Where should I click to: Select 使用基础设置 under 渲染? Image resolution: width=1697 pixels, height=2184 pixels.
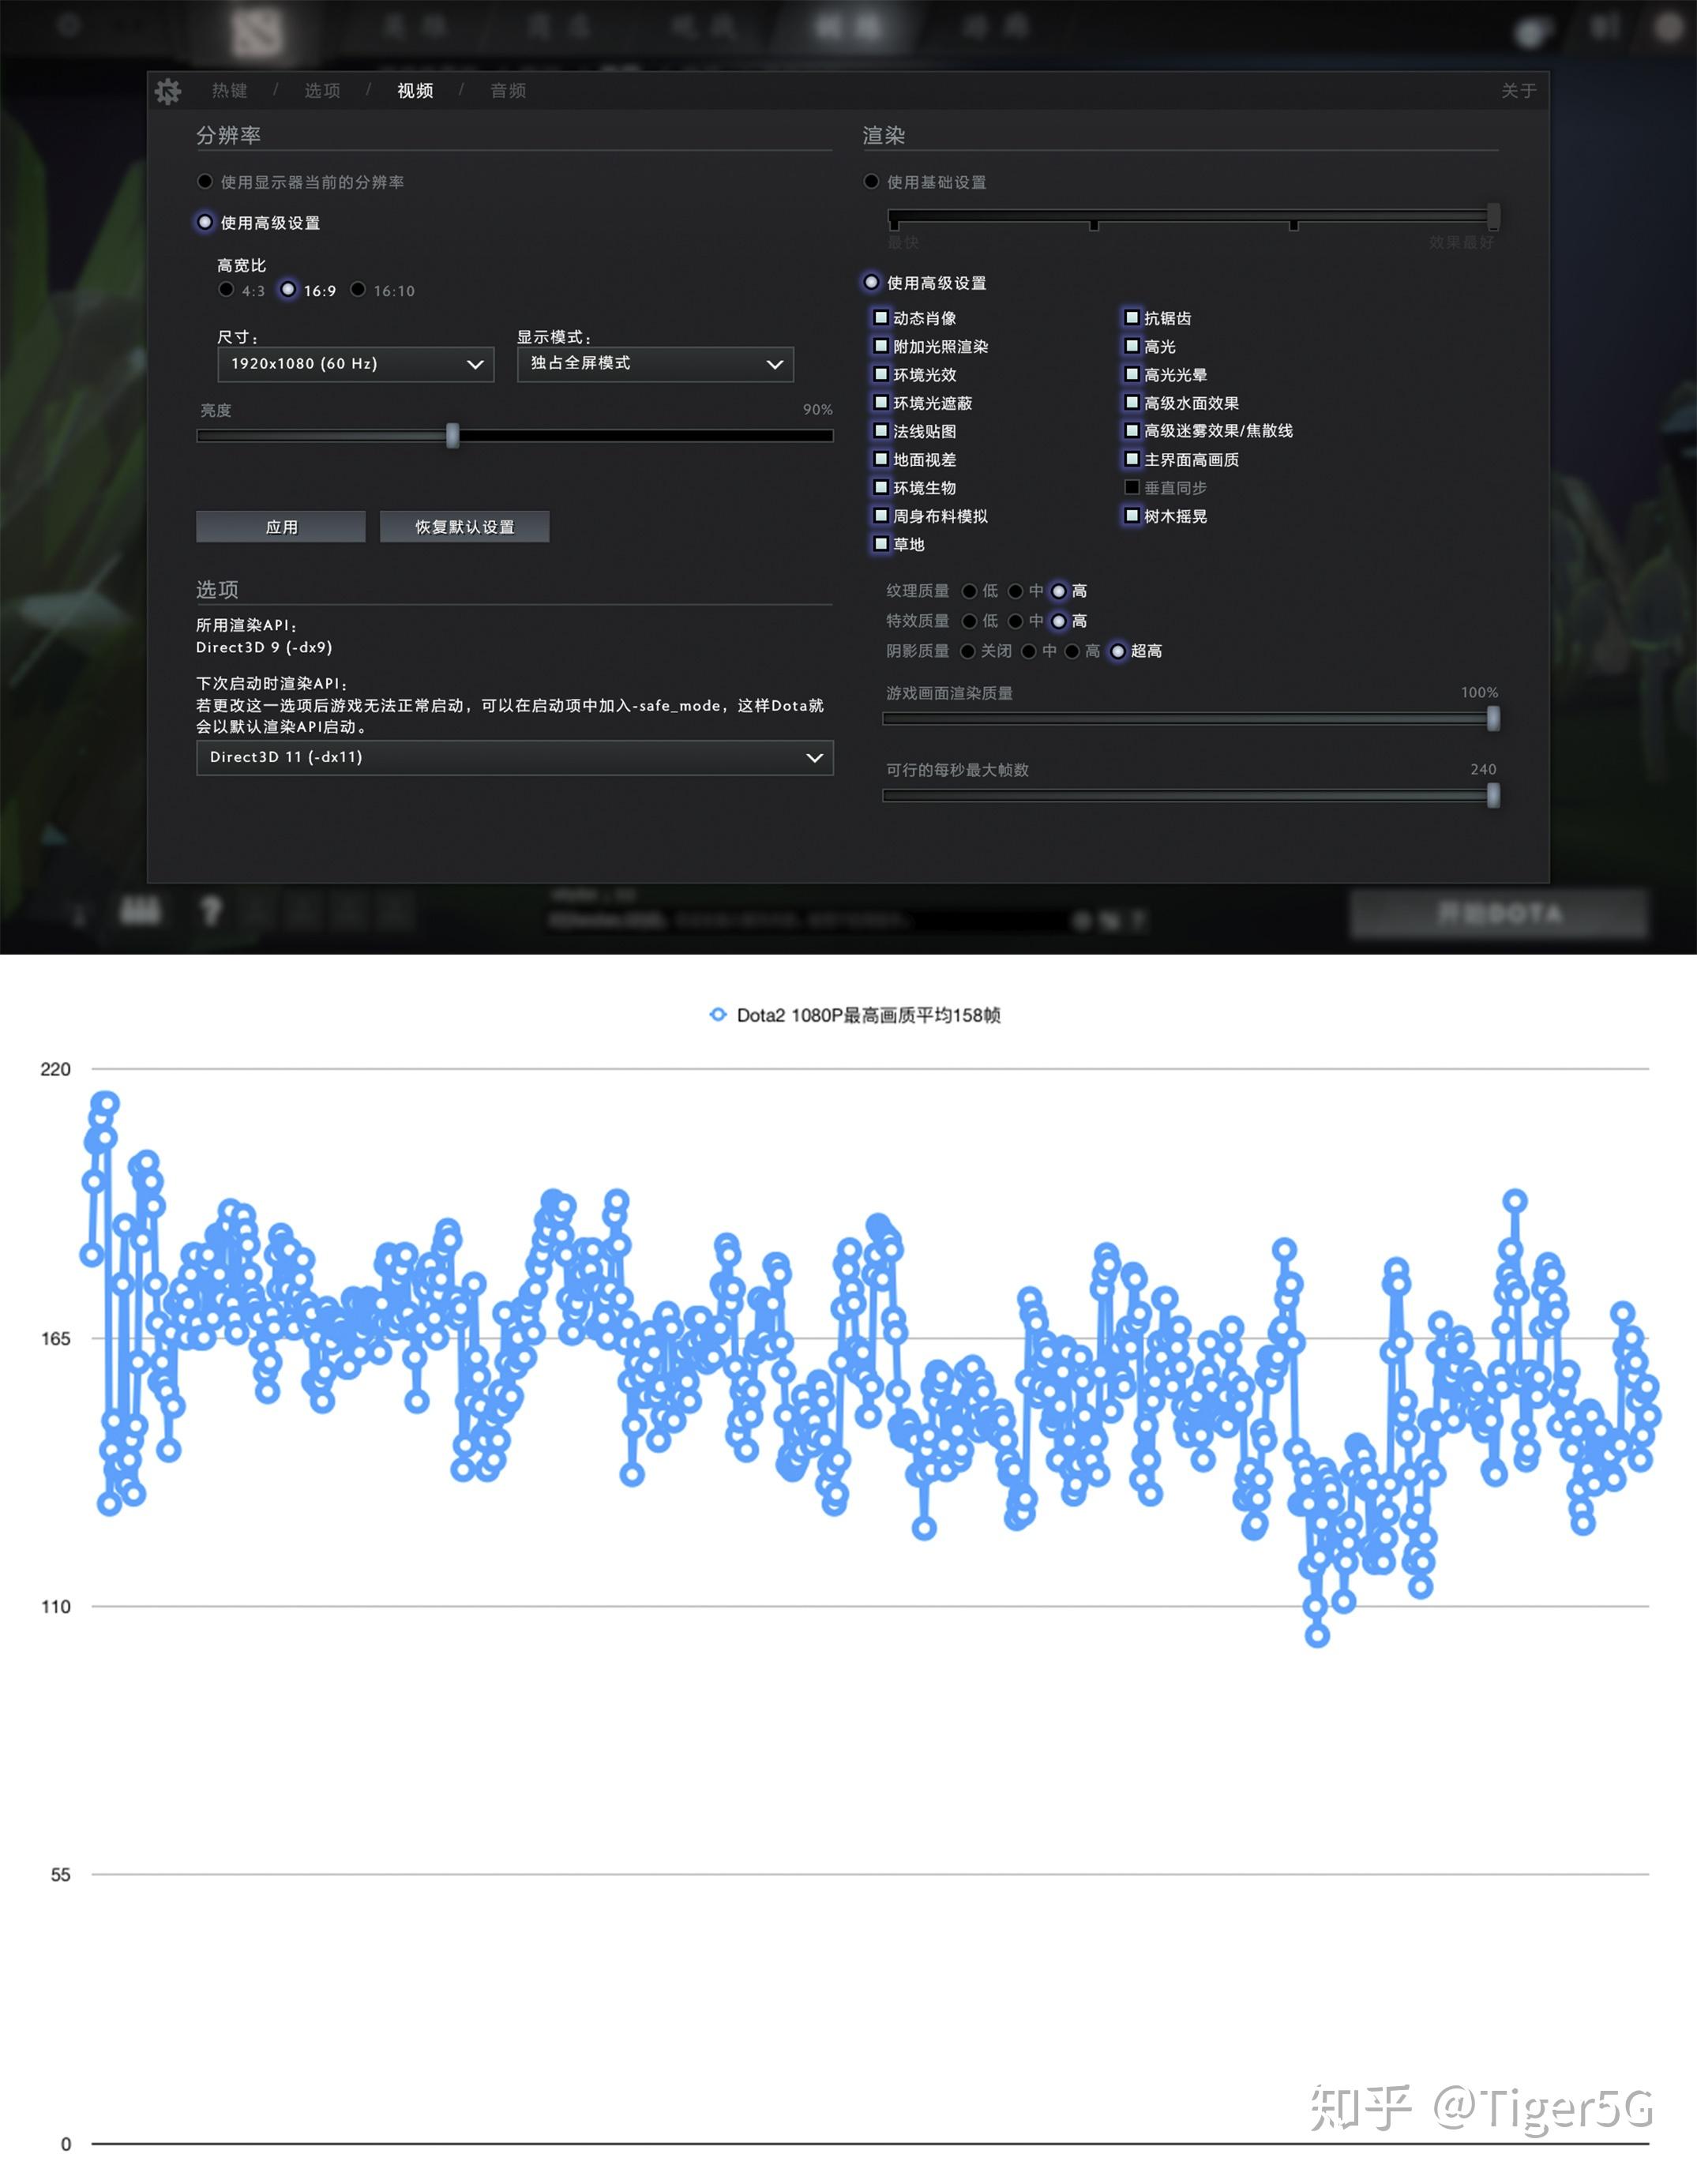click(x=872, y=181)
